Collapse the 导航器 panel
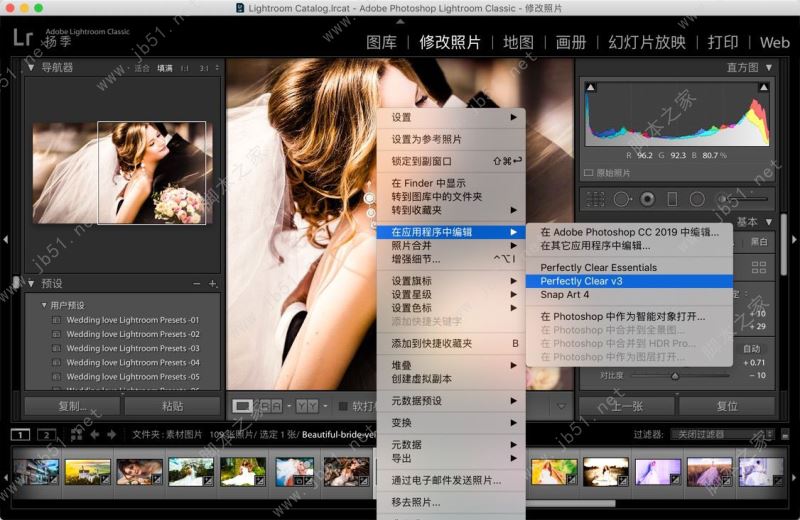 (x=31, y=67)
